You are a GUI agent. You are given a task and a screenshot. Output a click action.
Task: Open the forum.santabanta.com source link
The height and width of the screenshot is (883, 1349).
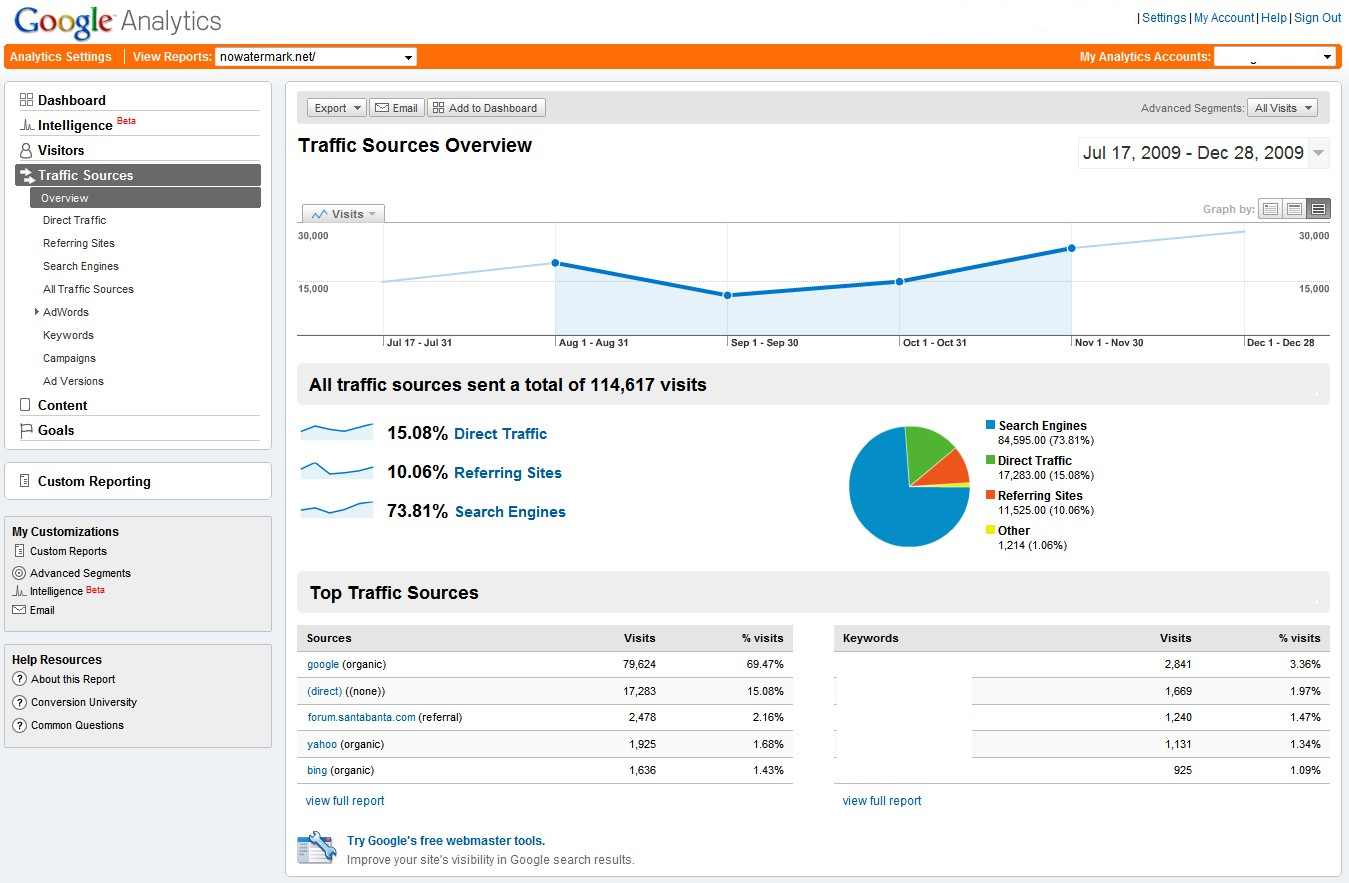pyautogui.click(x=361, y=717)
